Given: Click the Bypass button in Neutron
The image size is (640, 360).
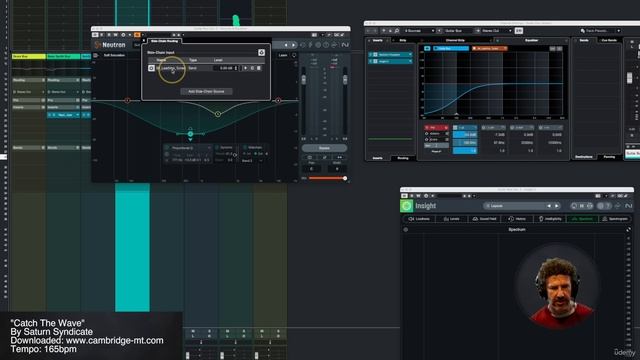Looking at the screenshot, I should 324,148.
